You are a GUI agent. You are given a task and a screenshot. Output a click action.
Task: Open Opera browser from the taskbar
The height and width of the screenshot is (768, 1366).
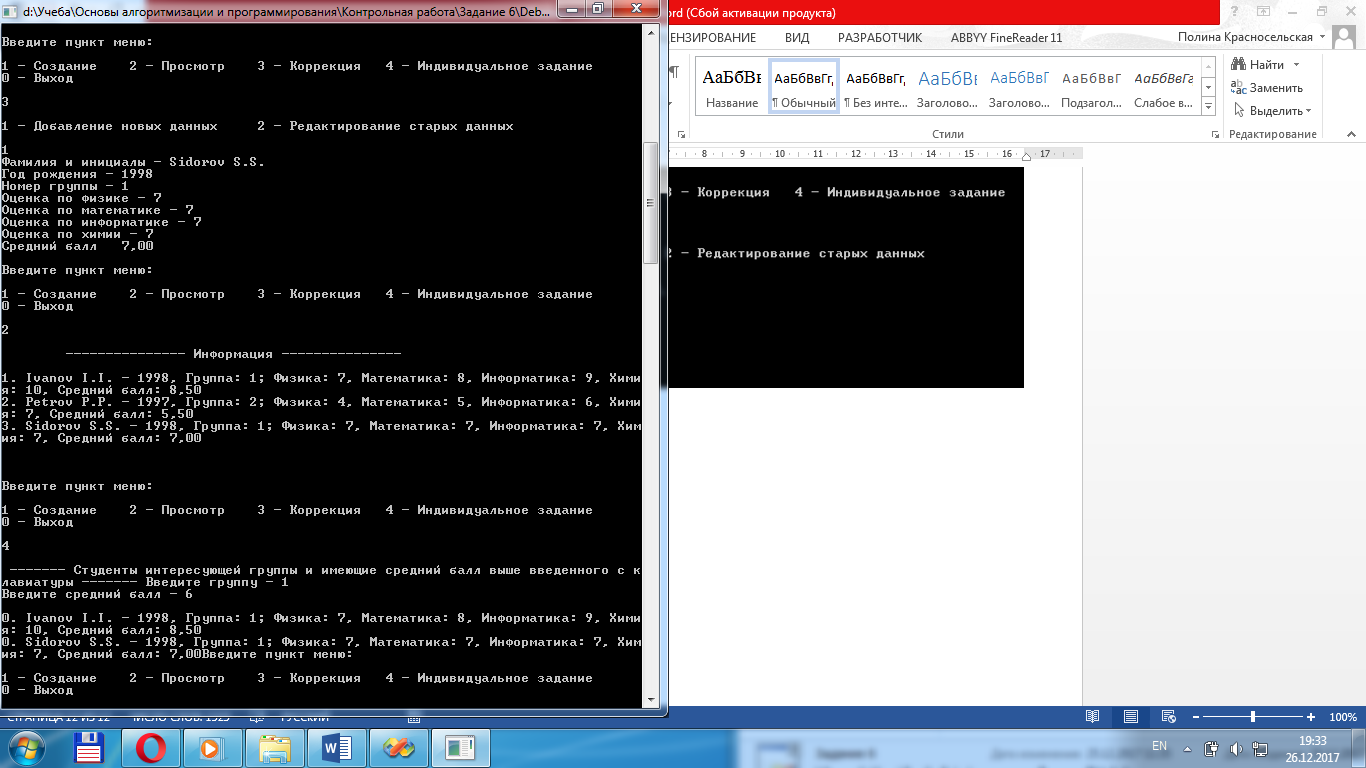[x=151, y=748]
